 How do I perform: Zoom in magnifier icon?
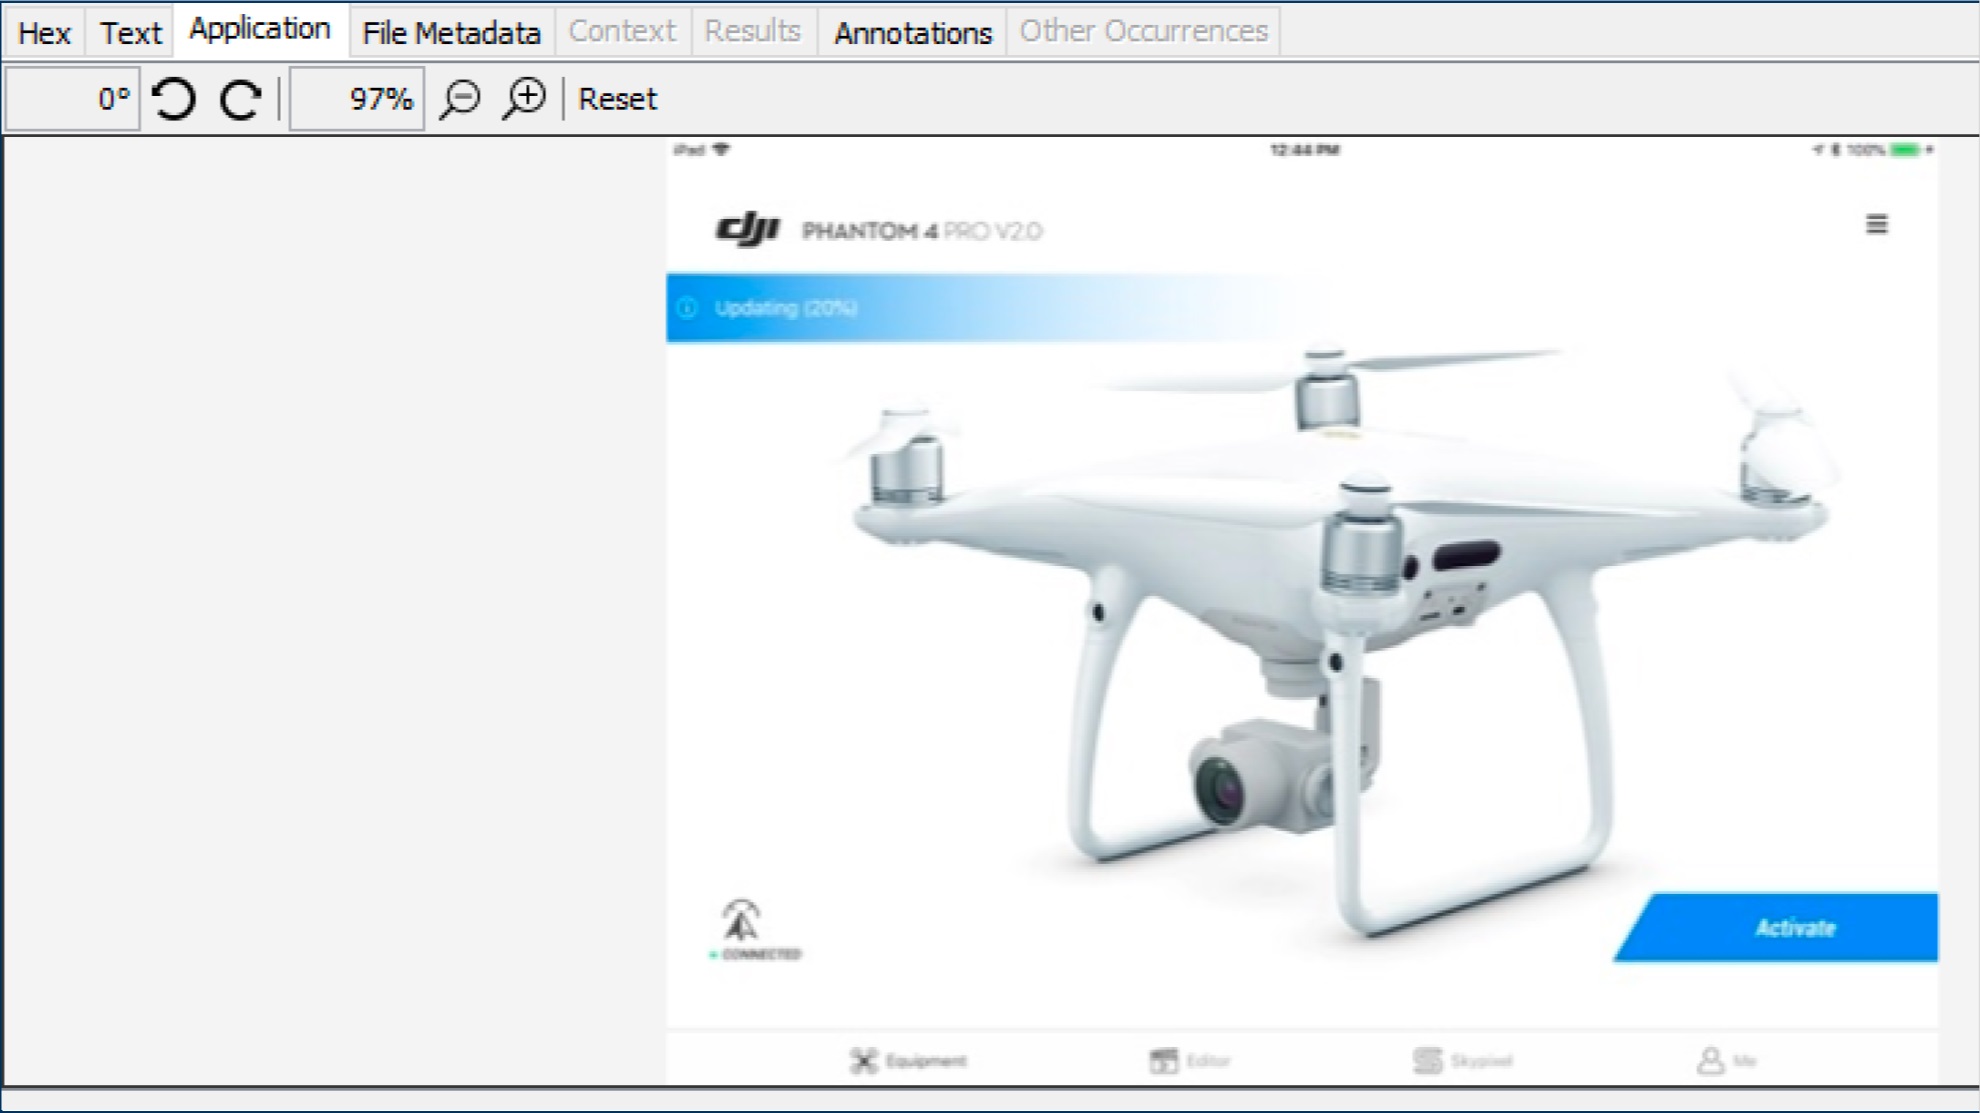524,99
